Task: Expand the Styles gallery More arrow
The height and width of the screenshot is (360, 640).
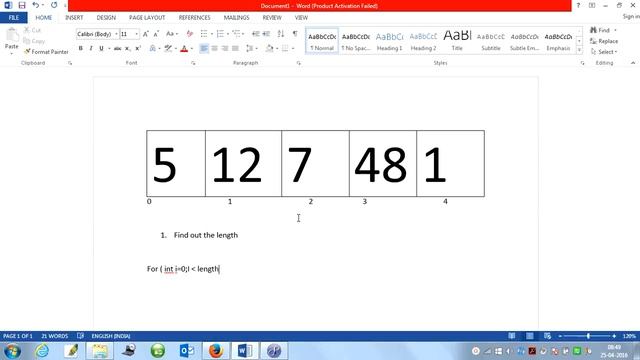Action: coord(579,49)
